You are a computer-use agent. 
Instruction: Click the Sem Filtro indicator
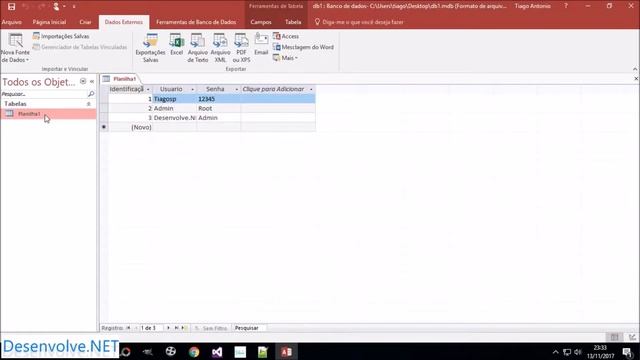point(211,328)
